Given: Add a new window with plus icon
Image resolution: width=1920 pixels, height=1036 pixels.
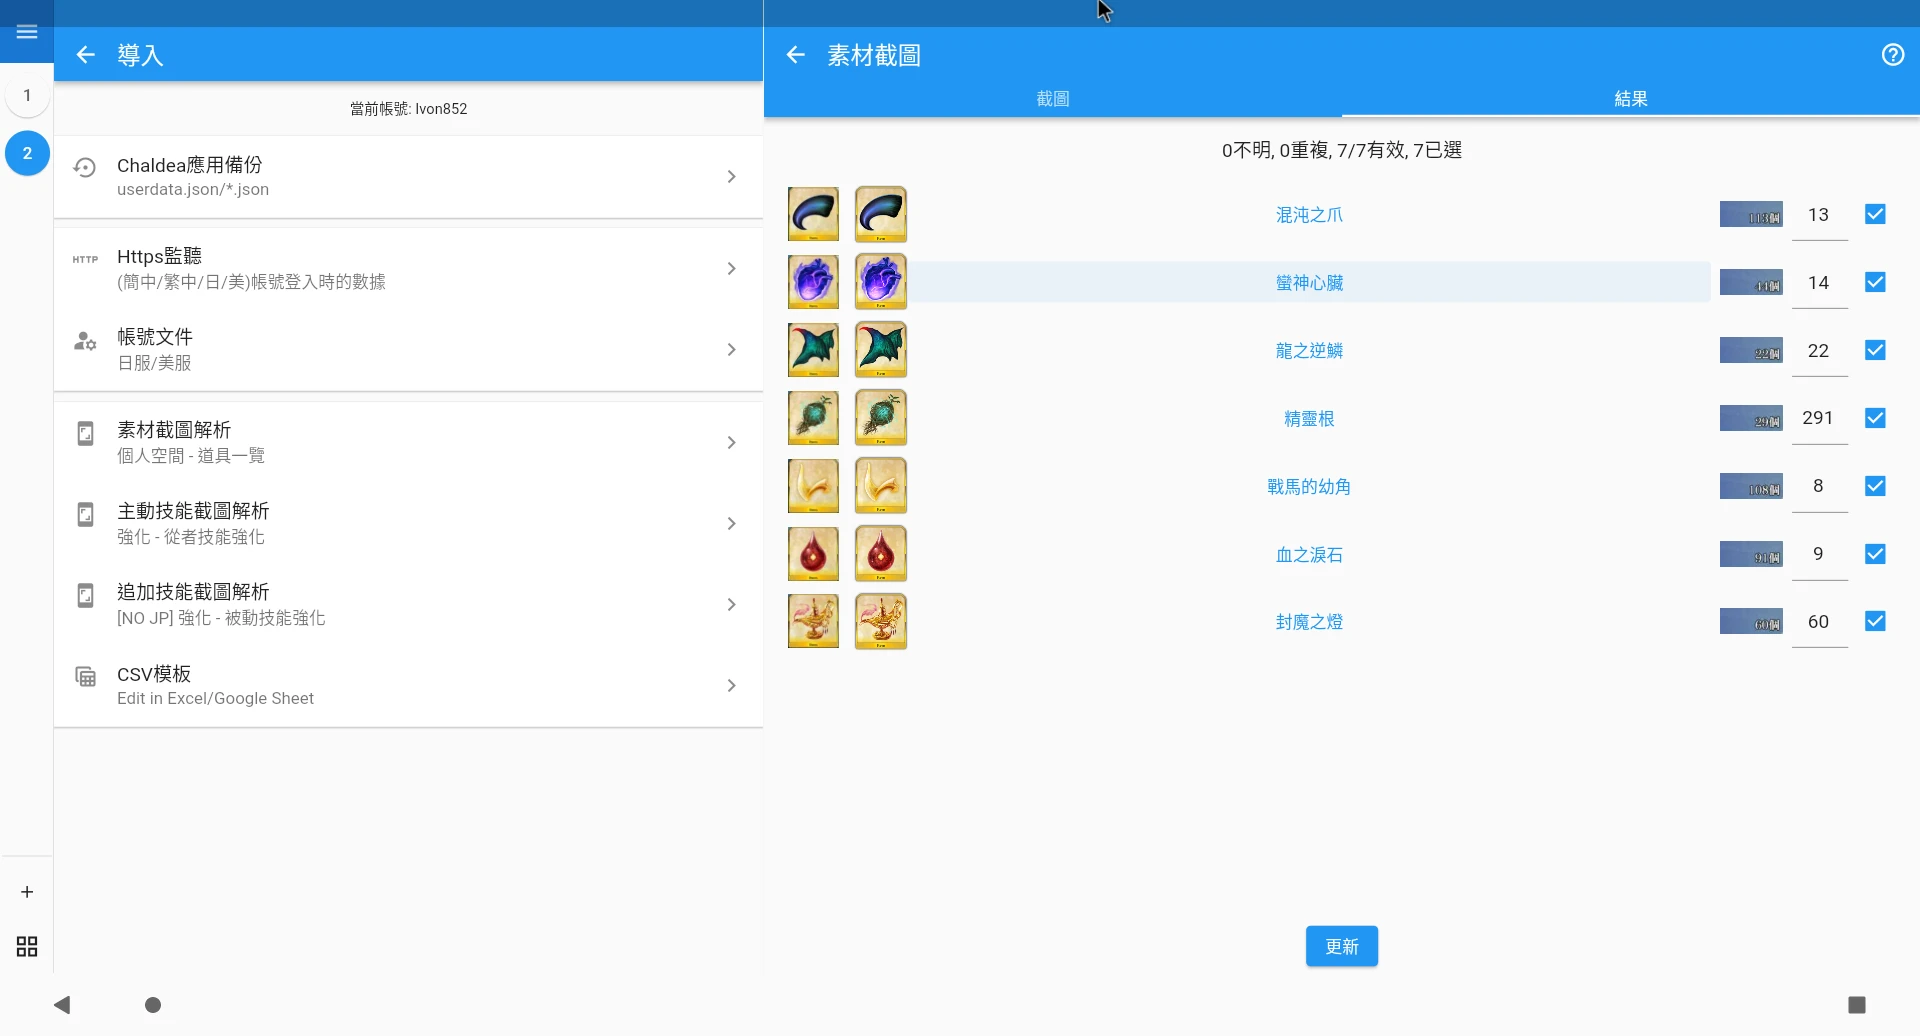Looking at the screenshot, I should pyautogui.click(x=27, y=892).
